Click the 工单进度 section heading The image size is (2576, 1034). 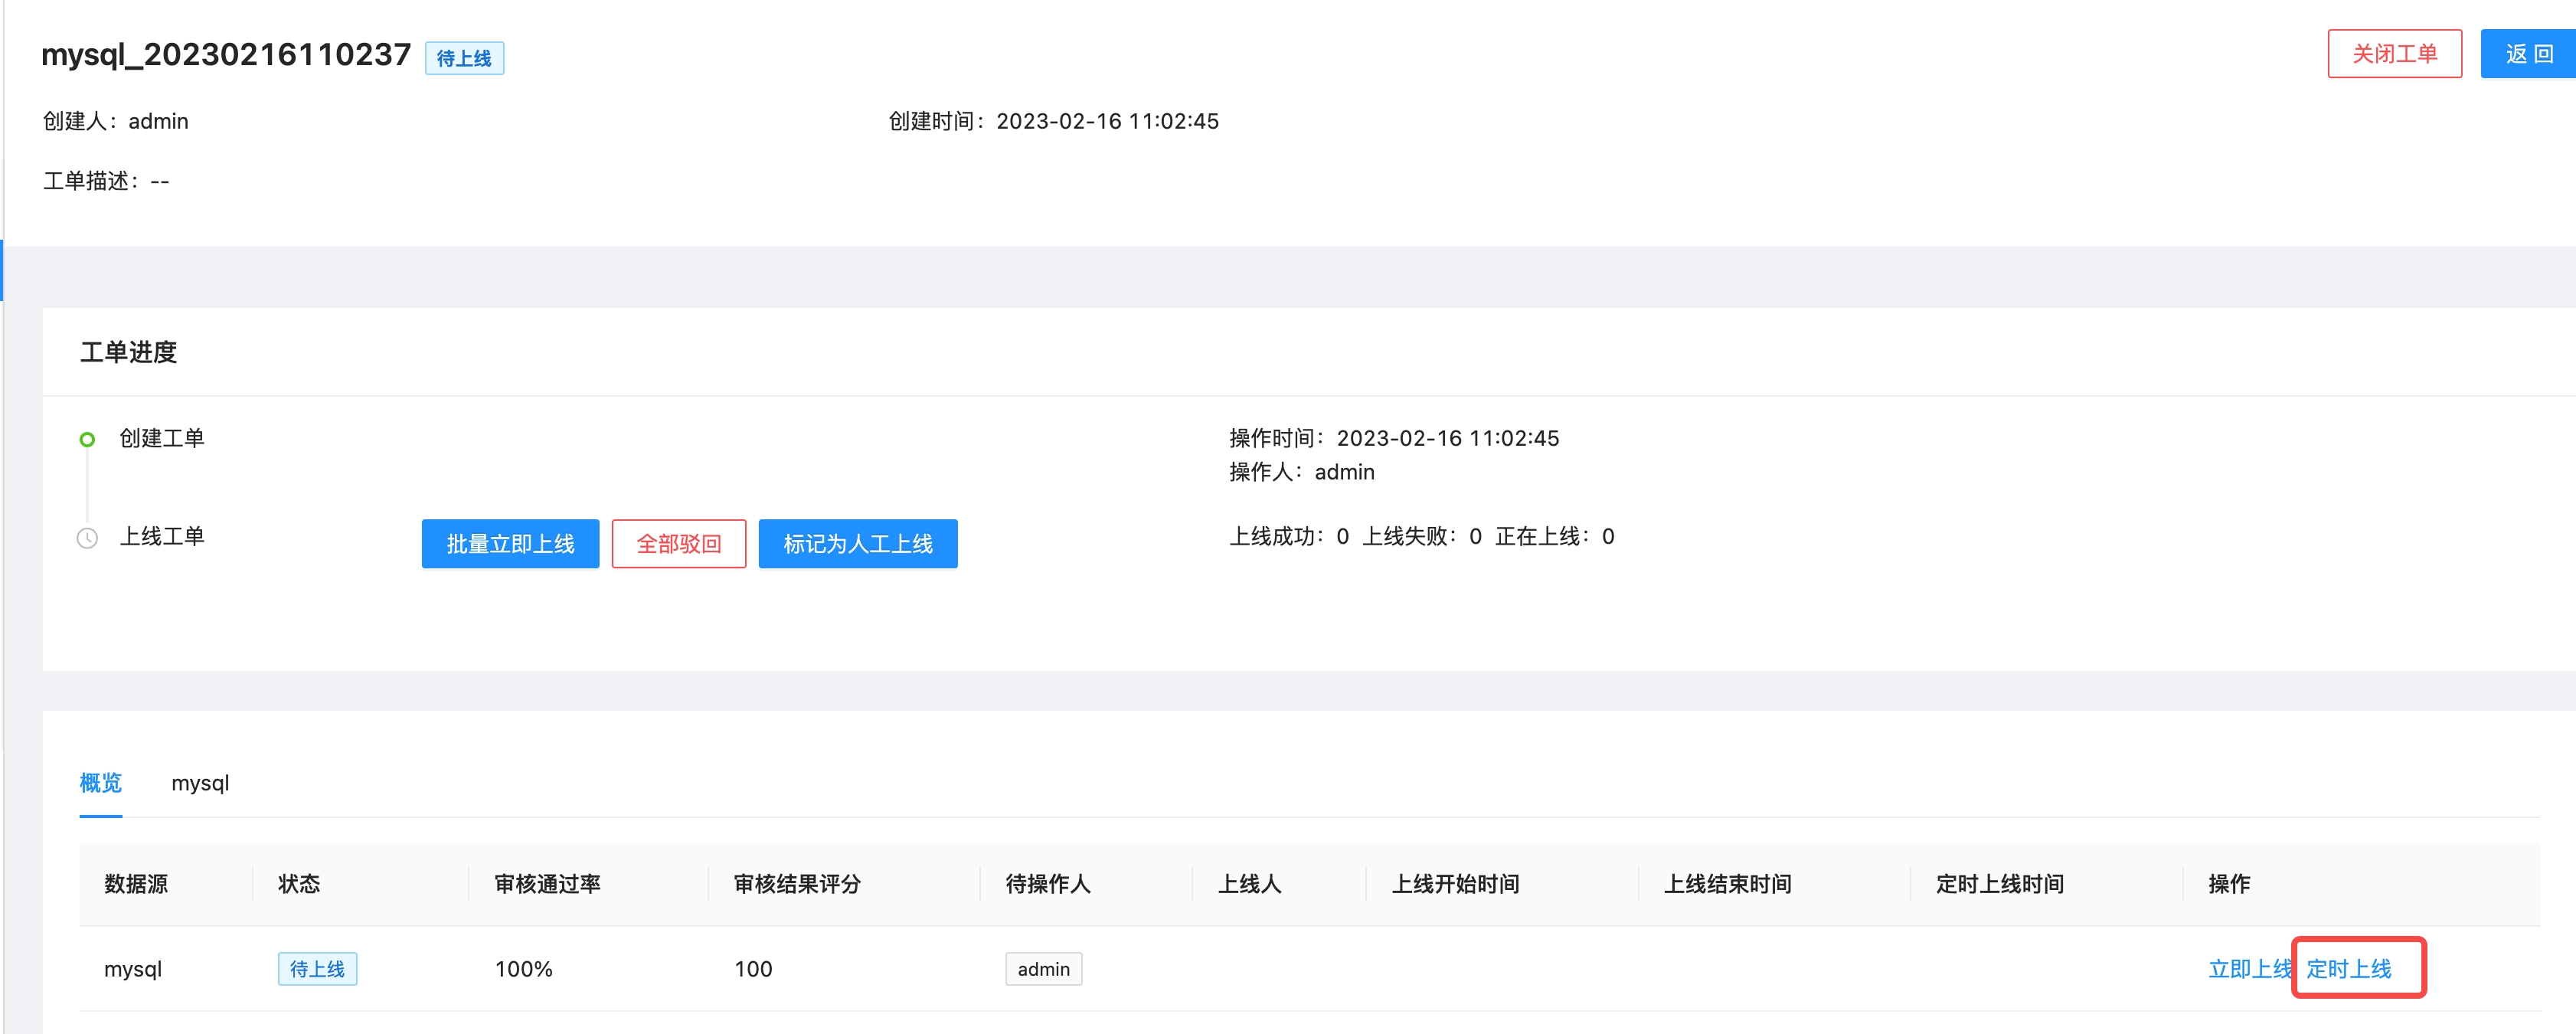pos(128,352)
